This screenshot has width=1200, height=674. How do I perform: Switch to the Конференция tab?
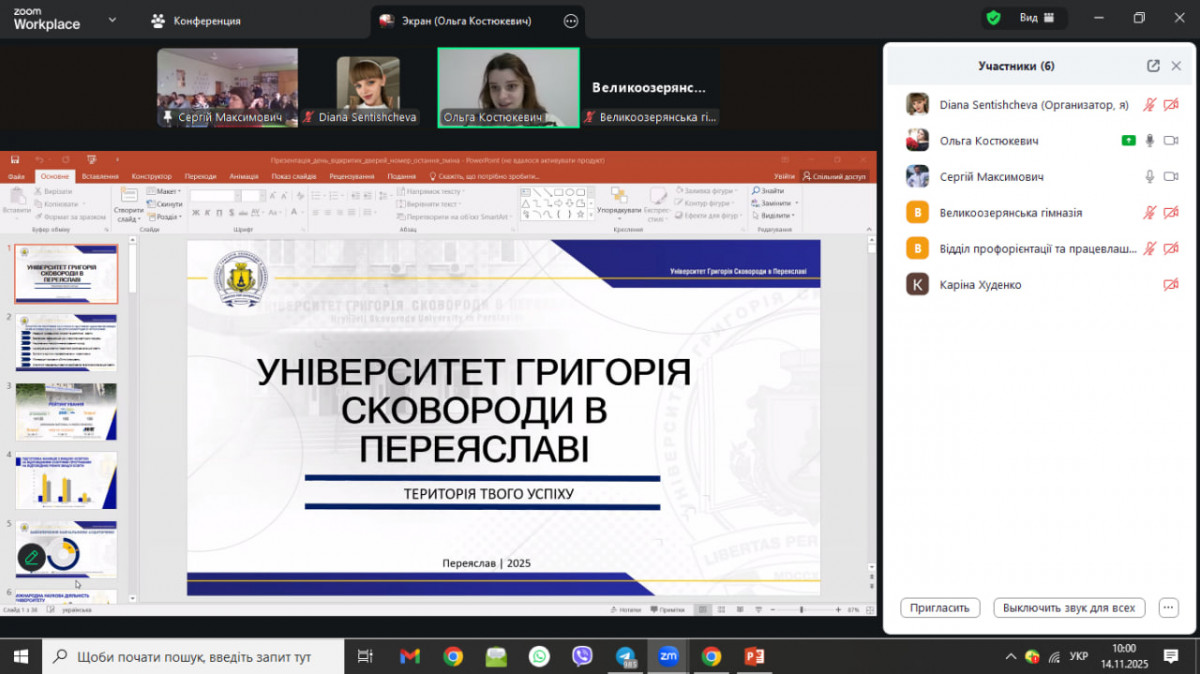click(x=196, y=20)
